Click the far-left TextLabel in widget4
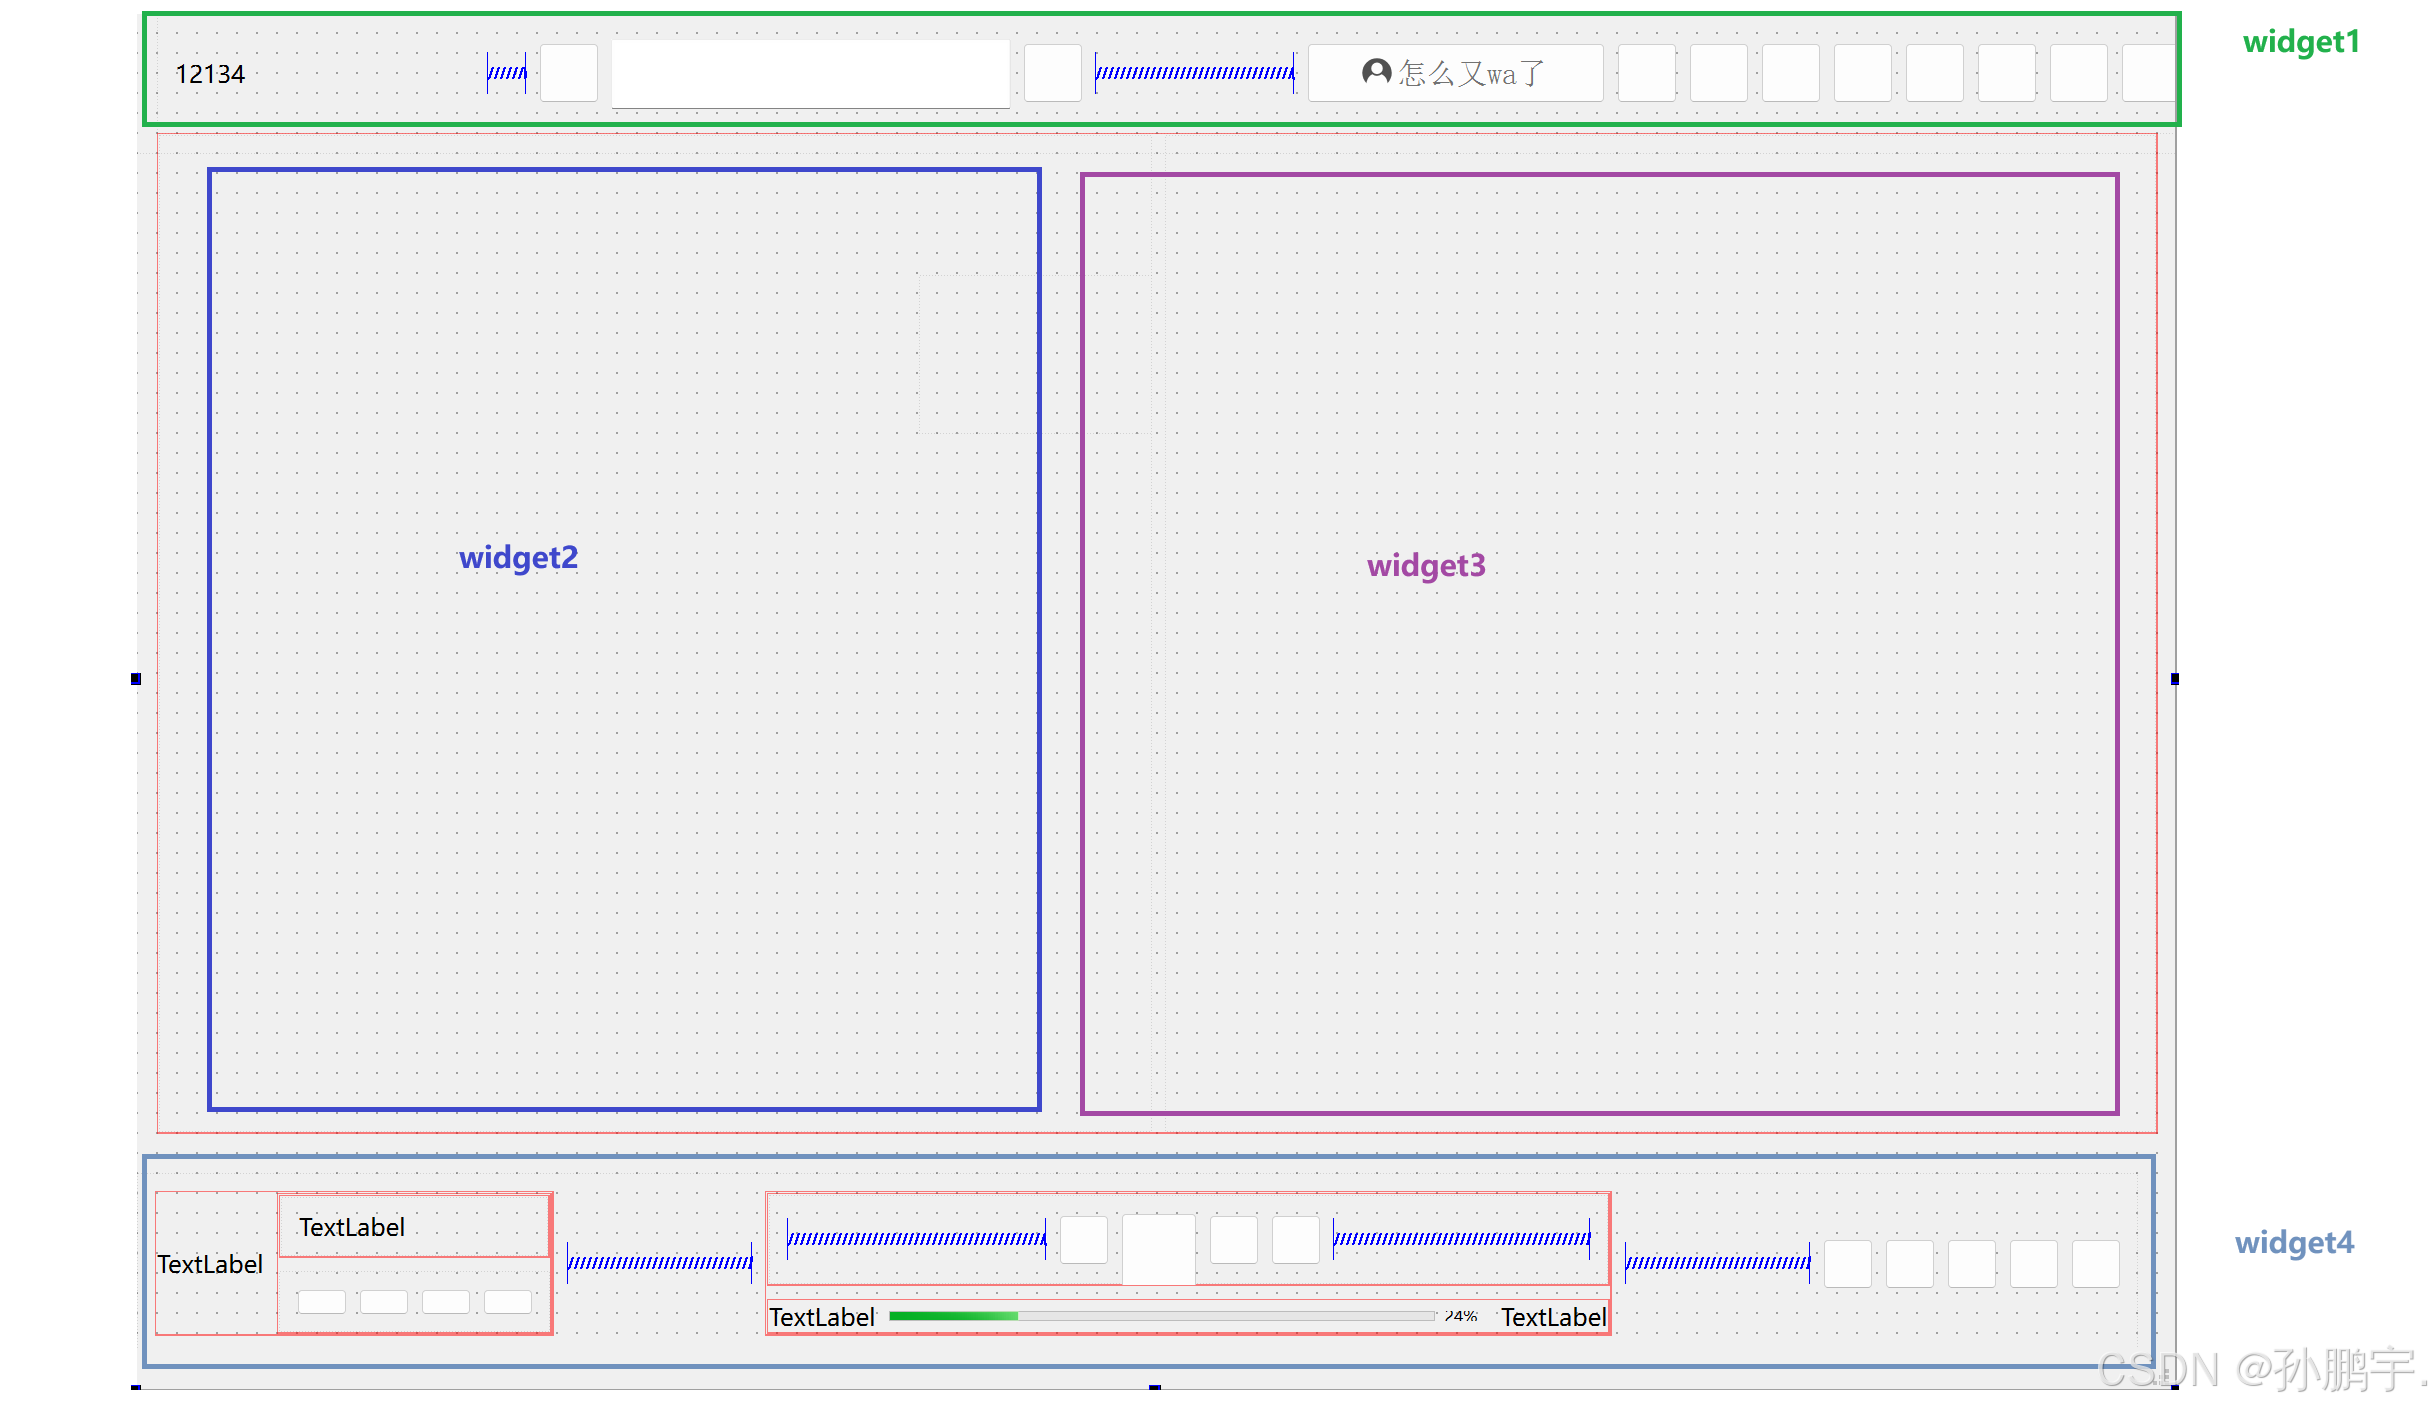Viewport: 2434px width, 1410px height. pos(210,1264)
